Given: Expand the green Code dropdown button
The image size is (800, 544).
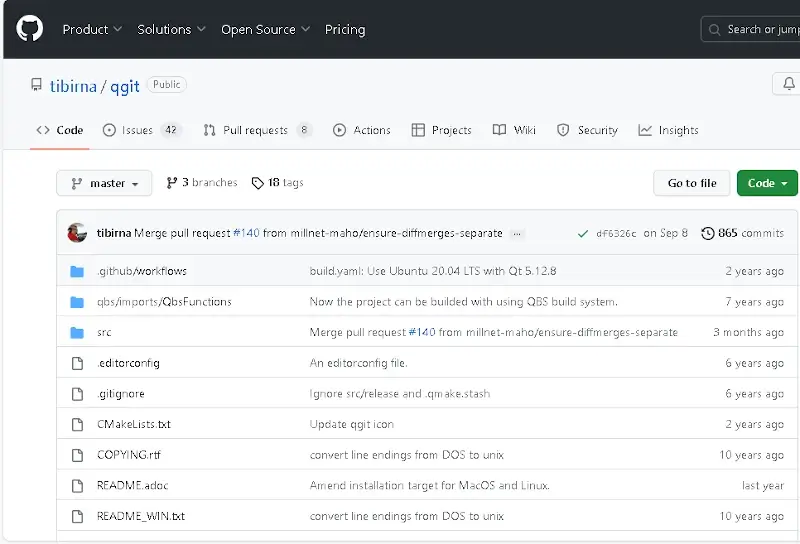Looking at the screenshot, I should pyautogui.click(x=767, y=183).
